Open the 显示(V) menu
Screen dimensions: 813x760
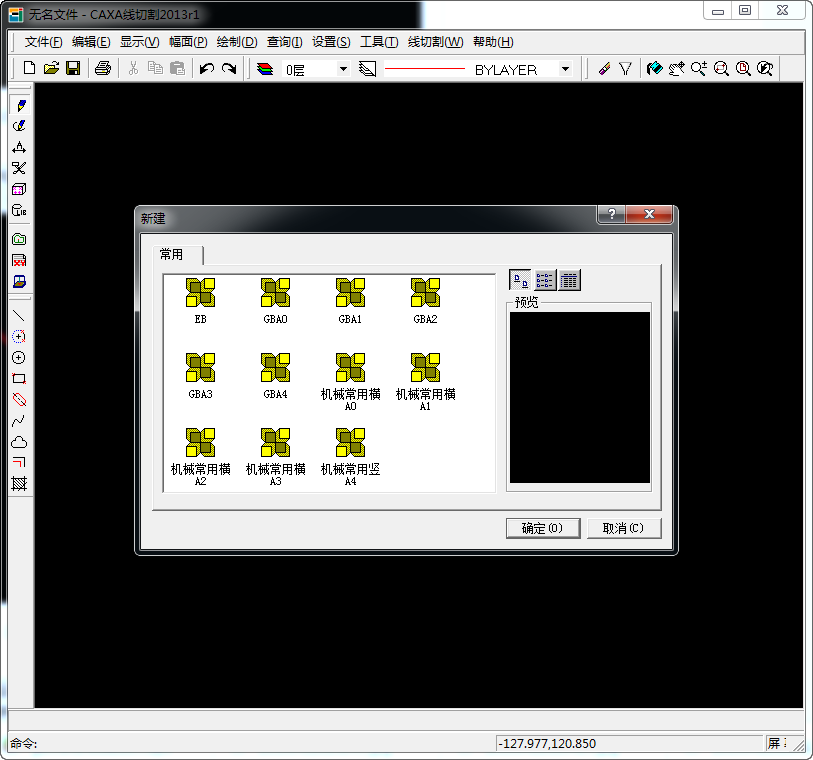pyautogui.click(x=139, y=42)
